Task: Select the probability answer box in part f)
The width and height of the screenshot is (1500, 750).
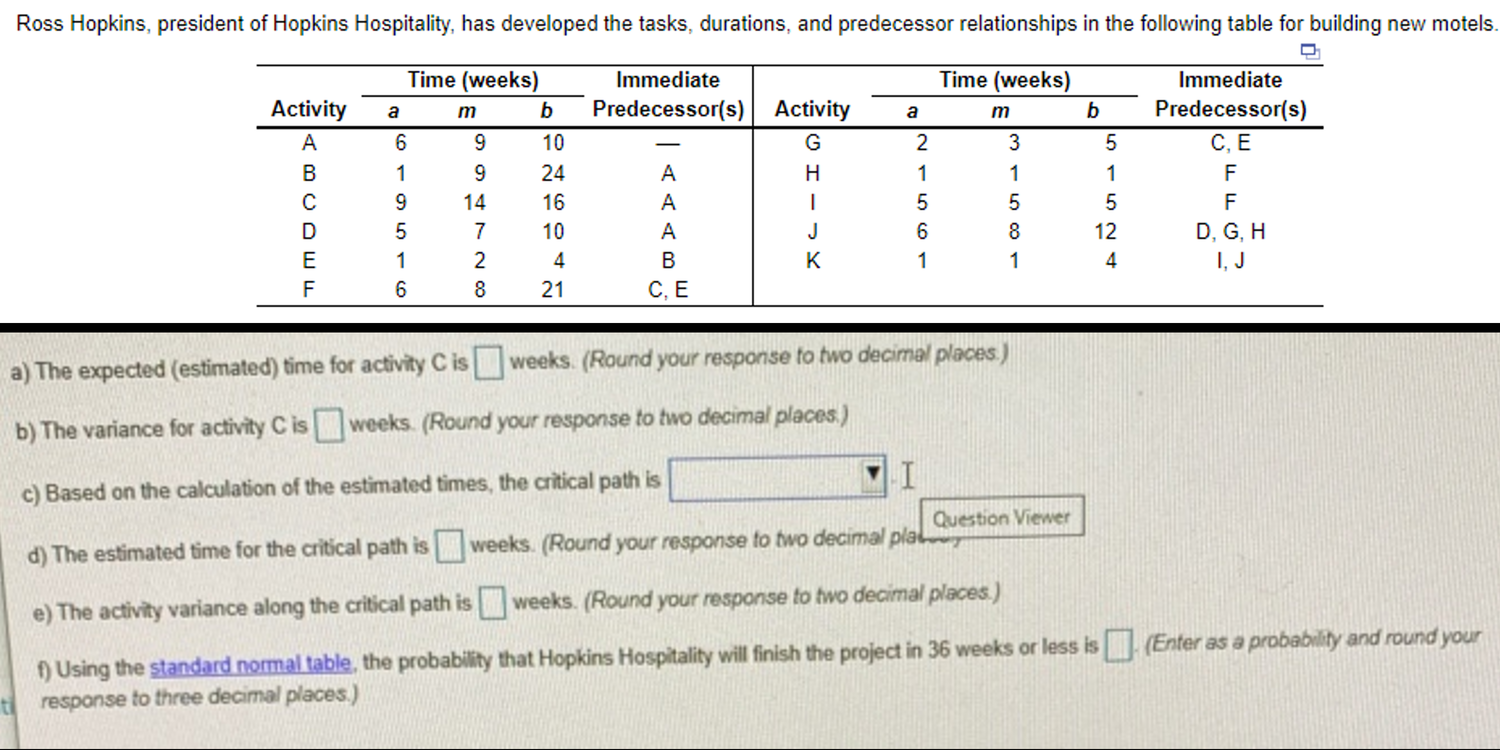Action: (1121, 646)
